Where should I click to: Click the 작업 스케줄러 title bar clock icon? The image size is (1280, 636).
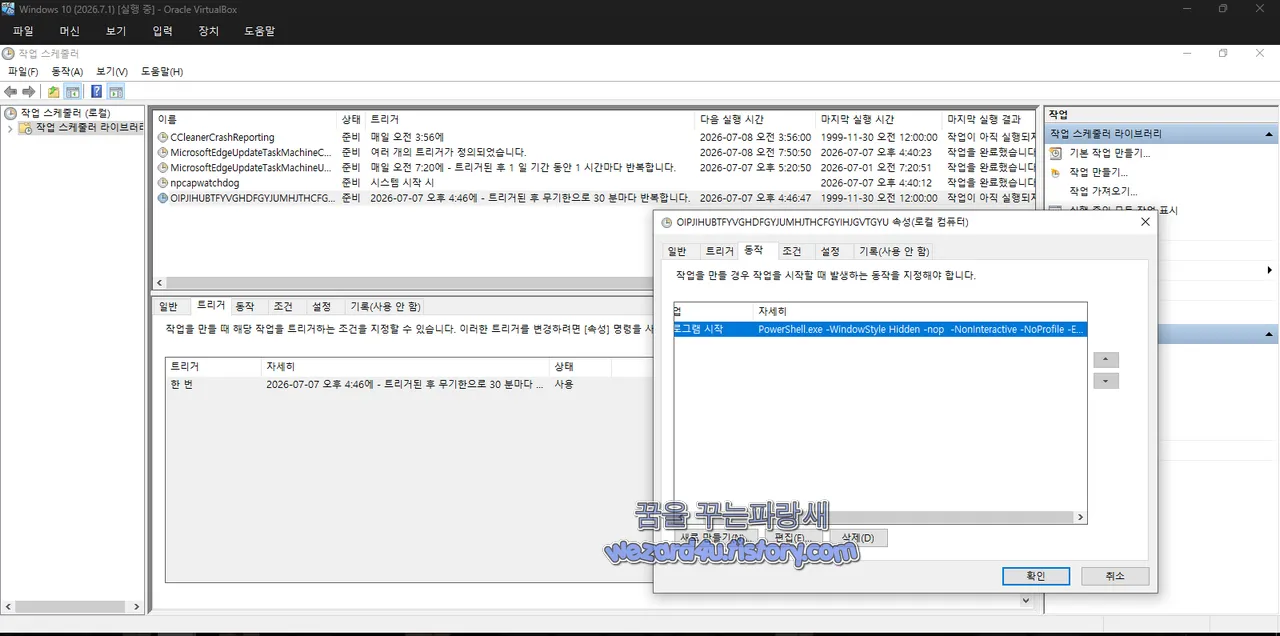point(8,53)
